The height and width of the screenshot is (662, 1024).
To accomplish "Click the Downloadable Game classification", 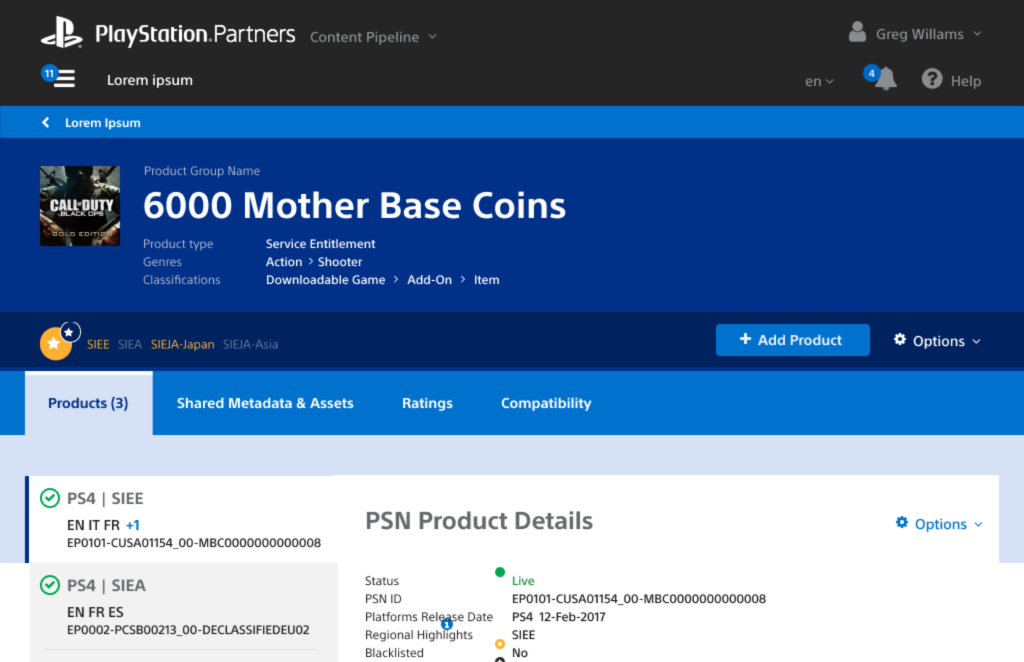I will (x=325, y=280).
